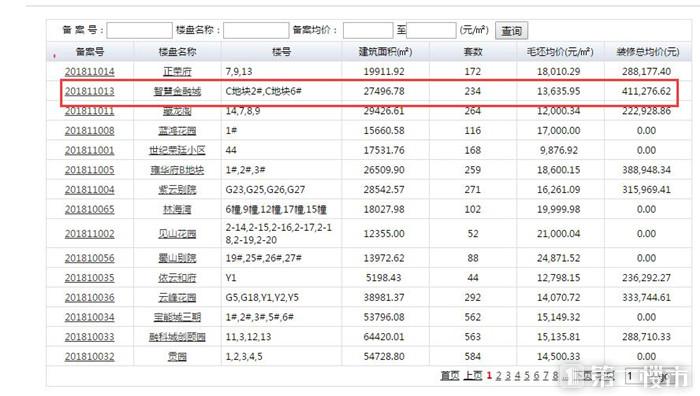This screenshot has width=700, height=396.
Task: Open record 201810032 link
Action: (x=89, y=357)
